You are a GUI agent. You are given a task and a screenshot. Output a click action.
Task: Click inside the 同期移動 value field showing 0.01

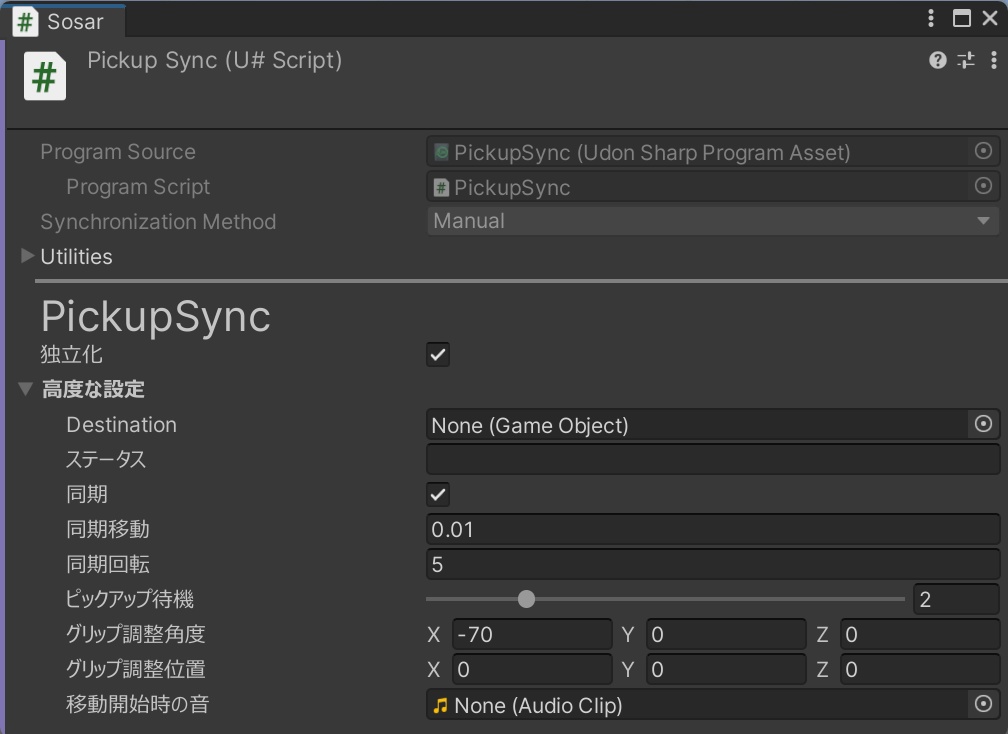pyautogui.click(x=600, y=529)
